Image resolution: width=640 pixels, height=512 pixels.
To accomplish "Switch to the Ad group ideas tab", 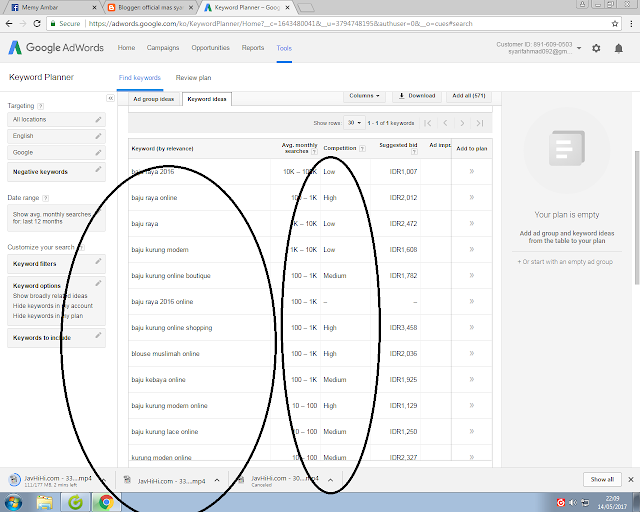I will pos(154,99).
